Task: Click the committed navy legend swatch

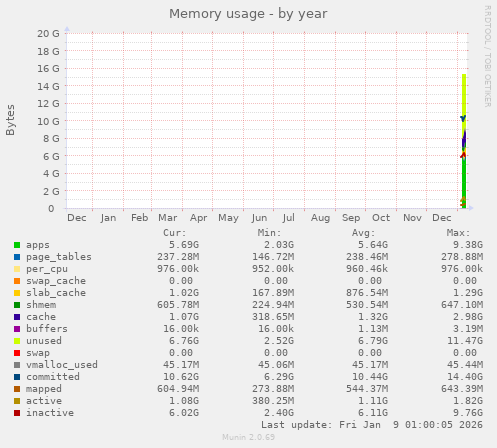Action: tap(17, 377)
